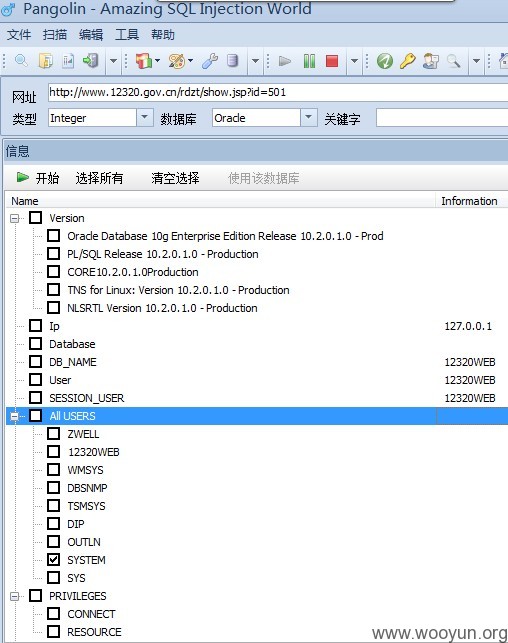
Task: Click the 开始 start button
Action: point(38,178)
